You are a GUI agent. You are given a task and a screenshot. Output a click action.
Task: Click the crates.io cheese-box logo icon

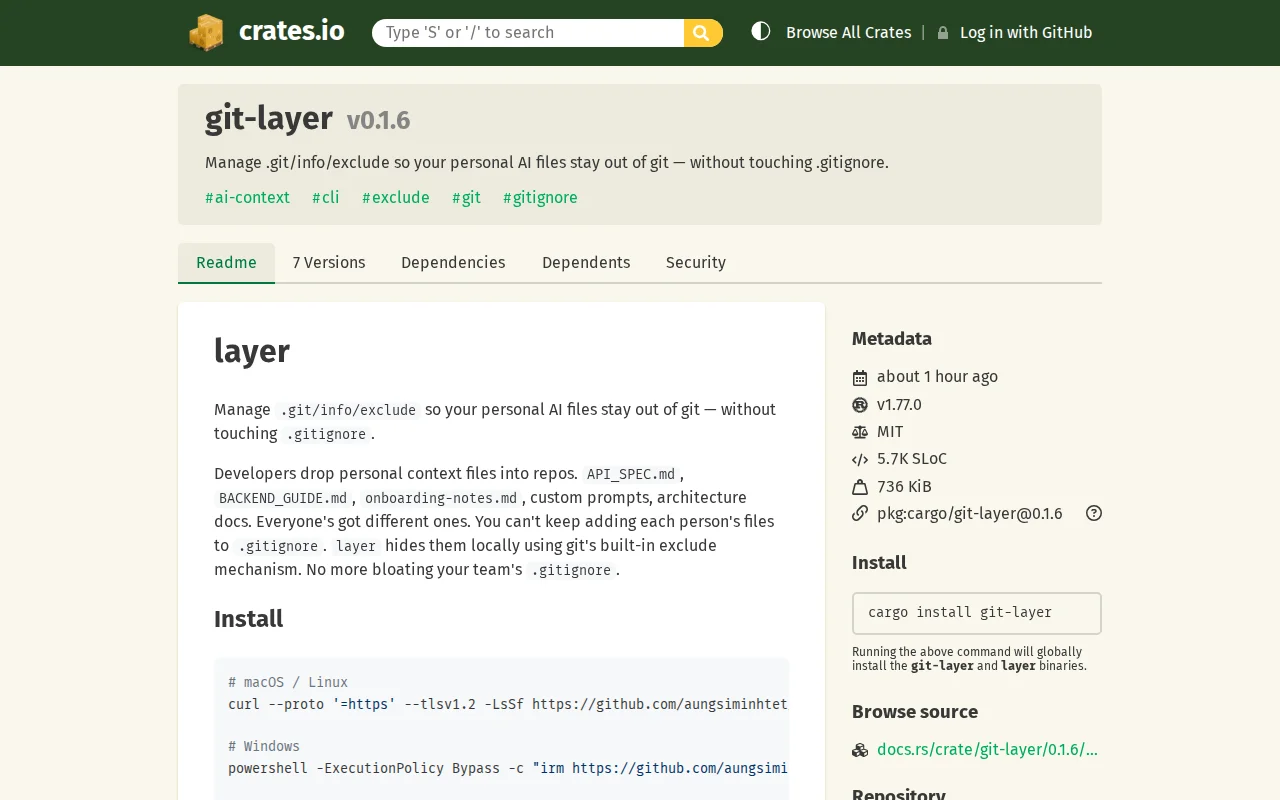[207, 32]
